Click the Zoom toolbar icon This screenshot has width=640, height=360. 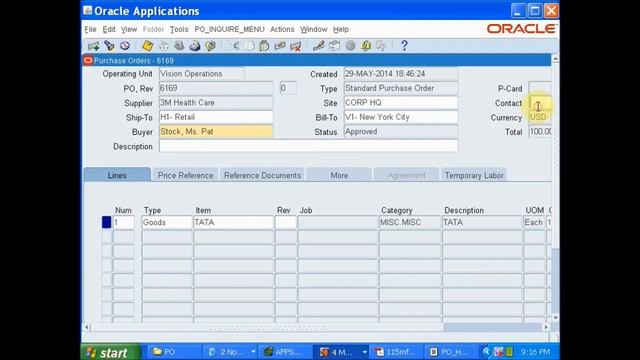tap(334, 46)
